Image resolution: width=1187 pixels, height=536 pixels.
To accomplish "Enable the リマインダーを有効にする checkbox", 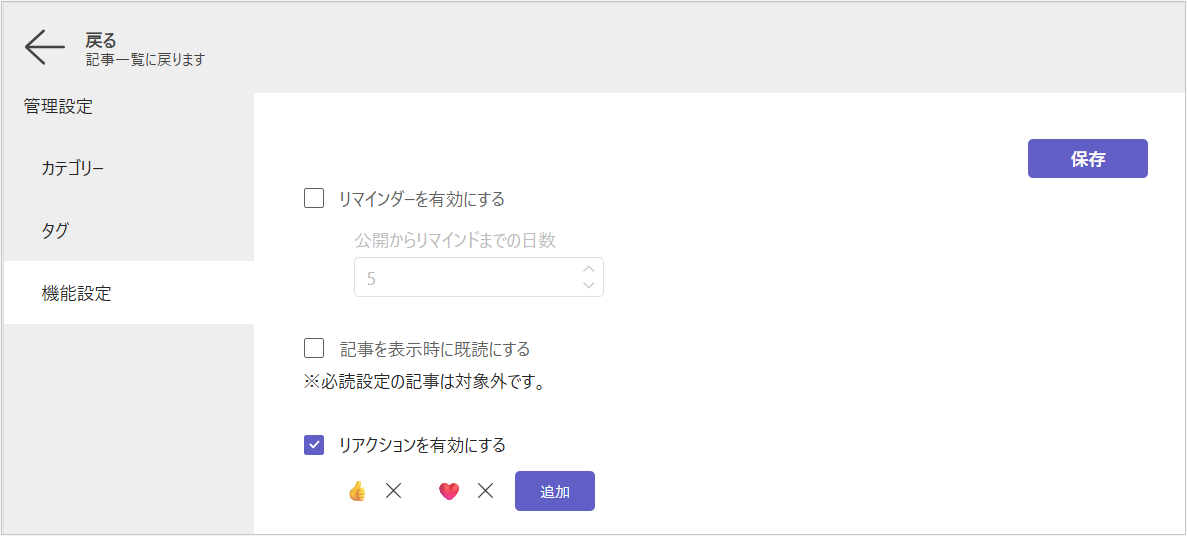I will tap(314, 198).
